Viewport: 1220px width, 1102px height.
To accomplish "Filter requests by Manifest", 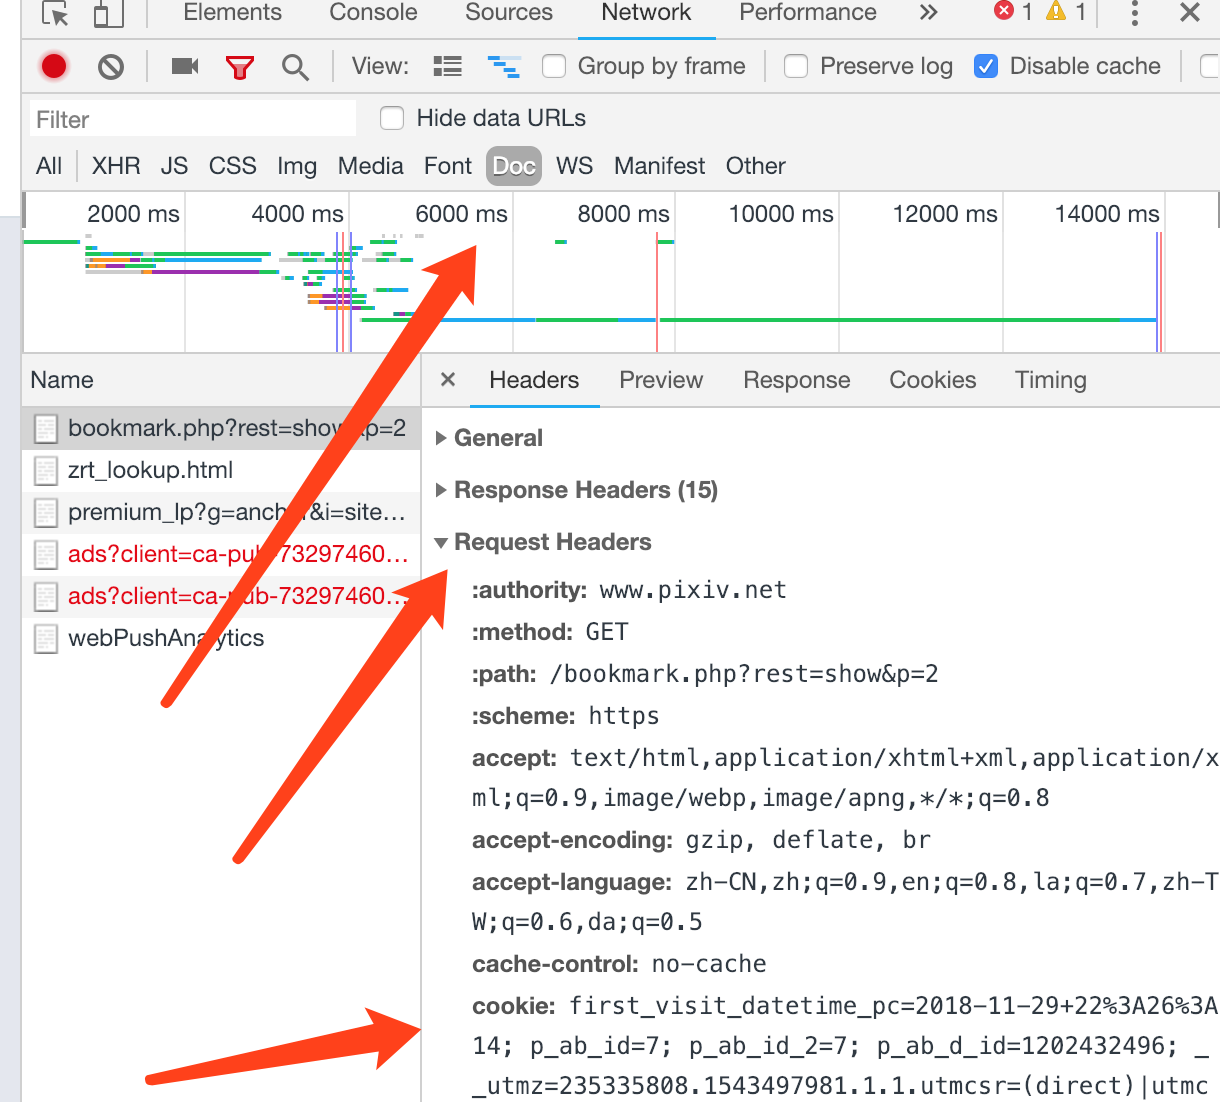I will [660, 166].
